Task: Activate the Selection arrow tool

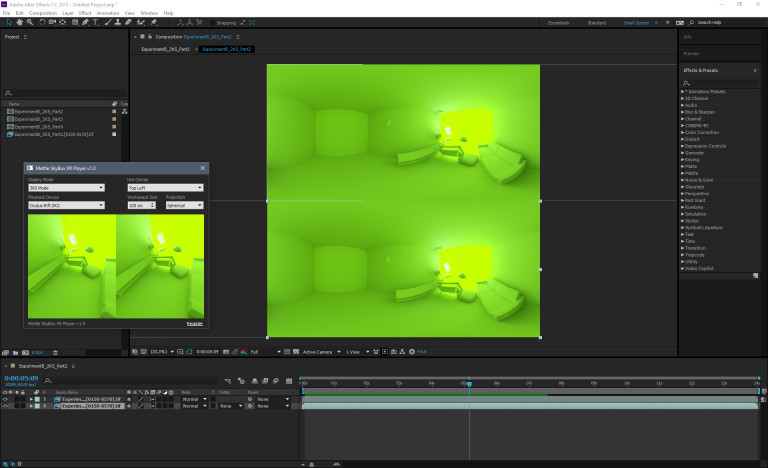Action: 9,21
